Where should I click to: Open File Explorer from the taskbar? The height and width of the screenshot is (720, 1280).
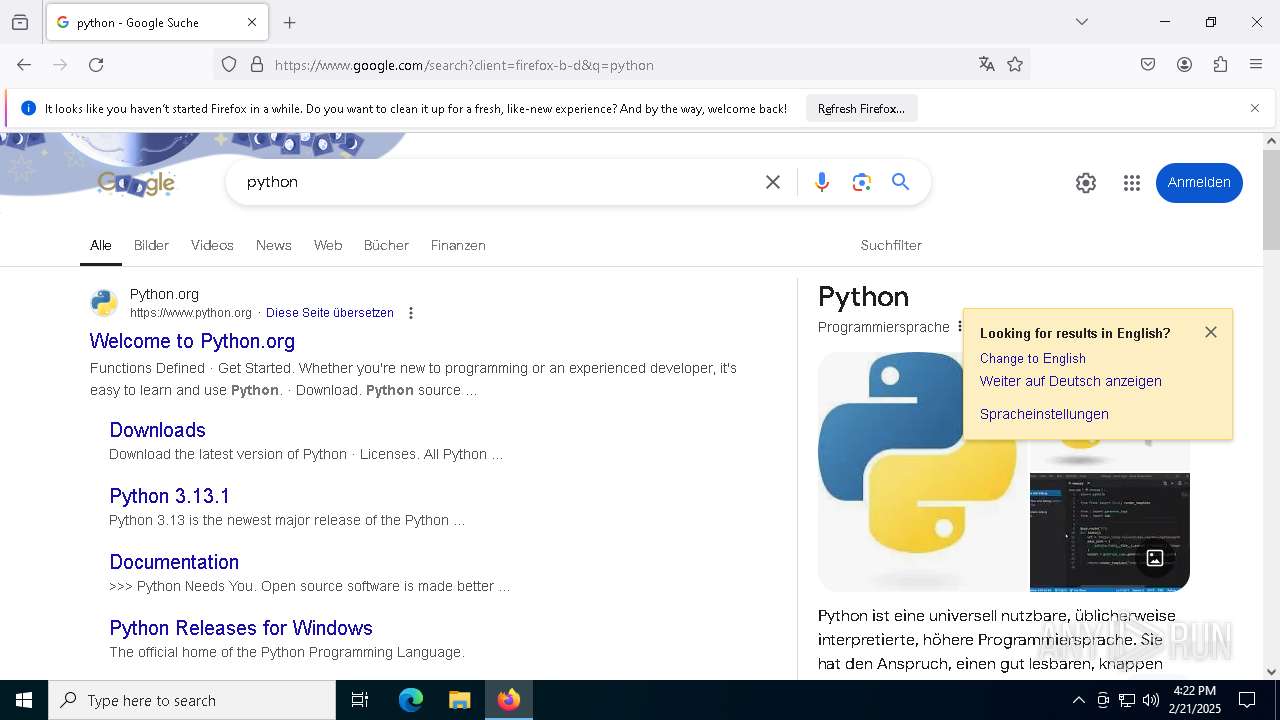tap(459, 700)
